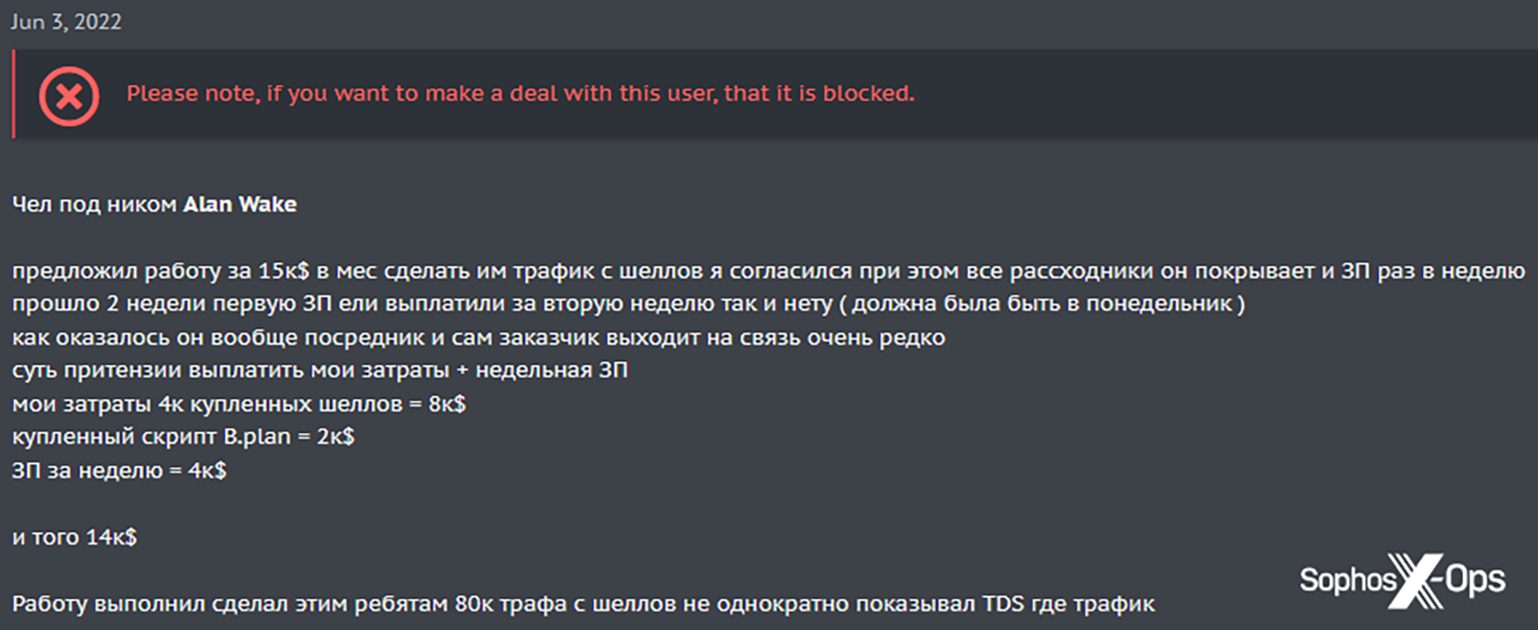Click the red left border of warning banner
This screenshot has height=630, width=1538.
[13, 94]
